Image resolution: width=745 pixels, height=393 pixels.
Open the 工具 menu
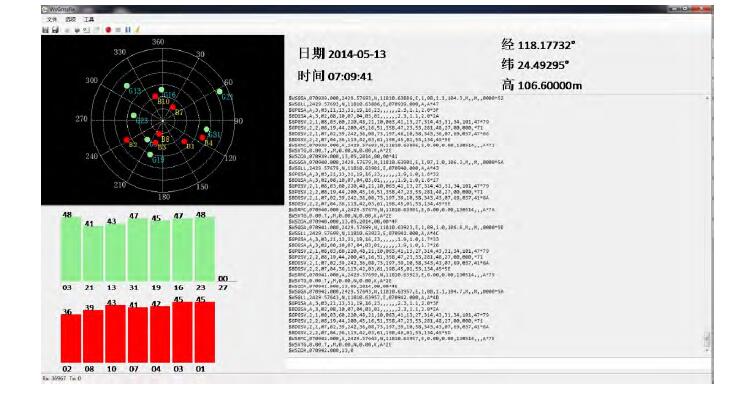(89, 19)
